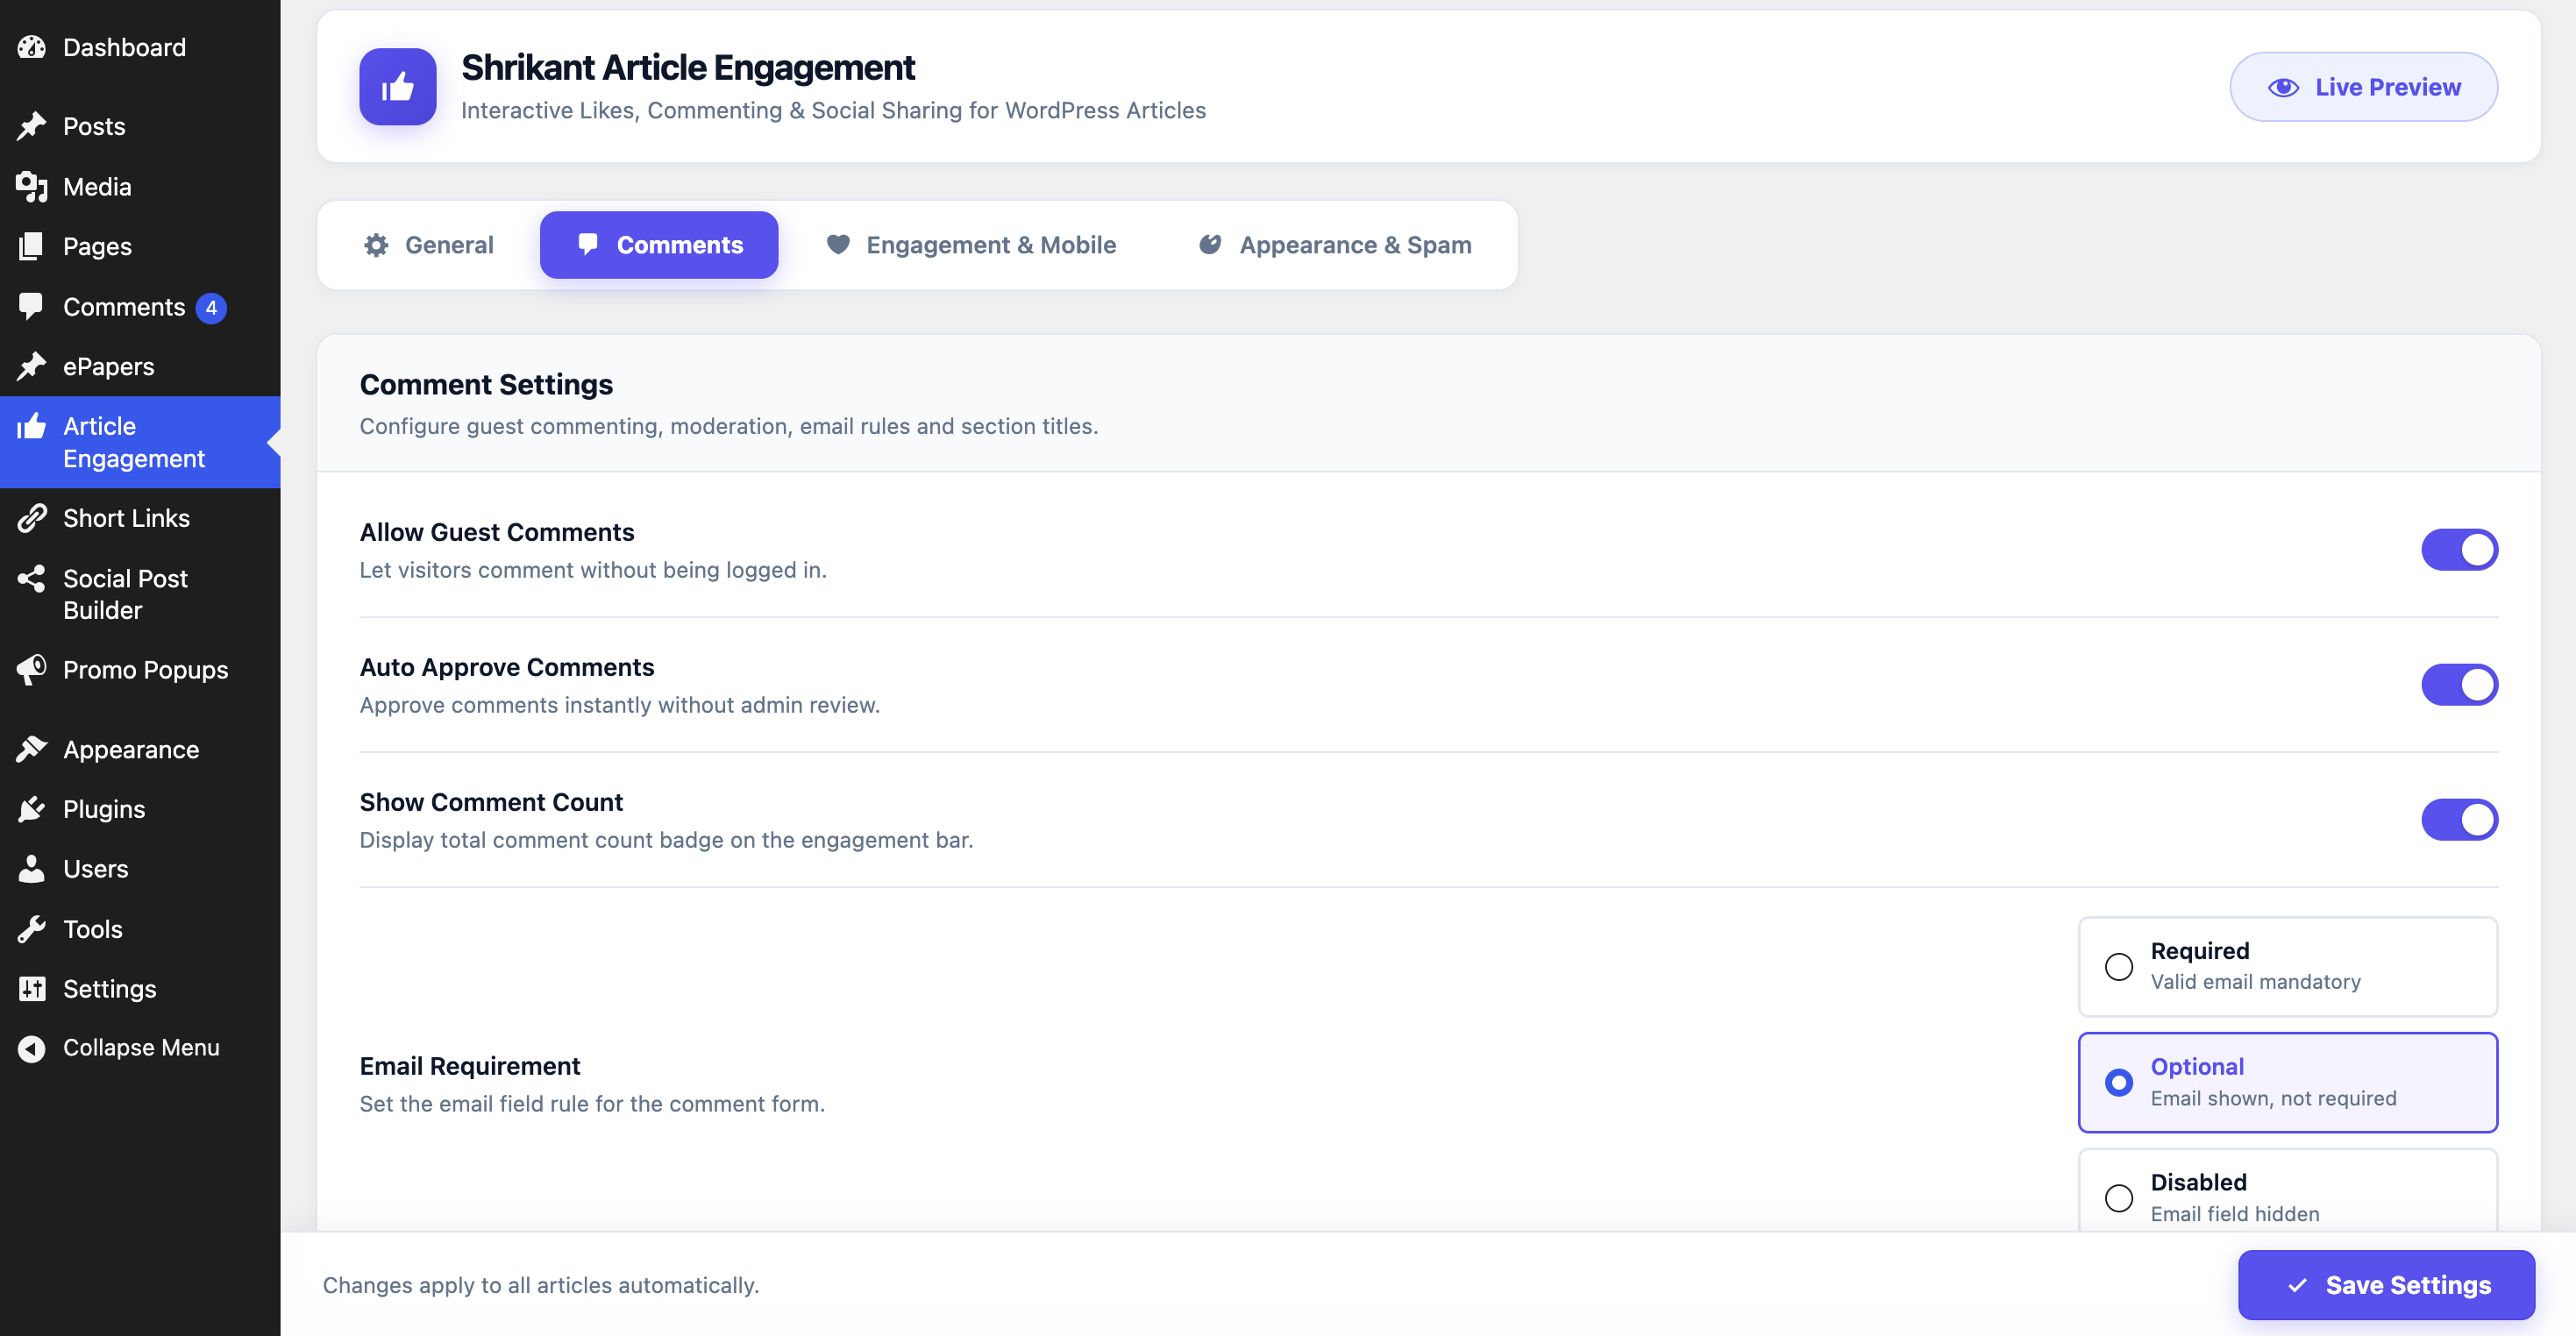Open Plugins in the admin menu
Screen dimensions: 2576x1336
point(140,809)
